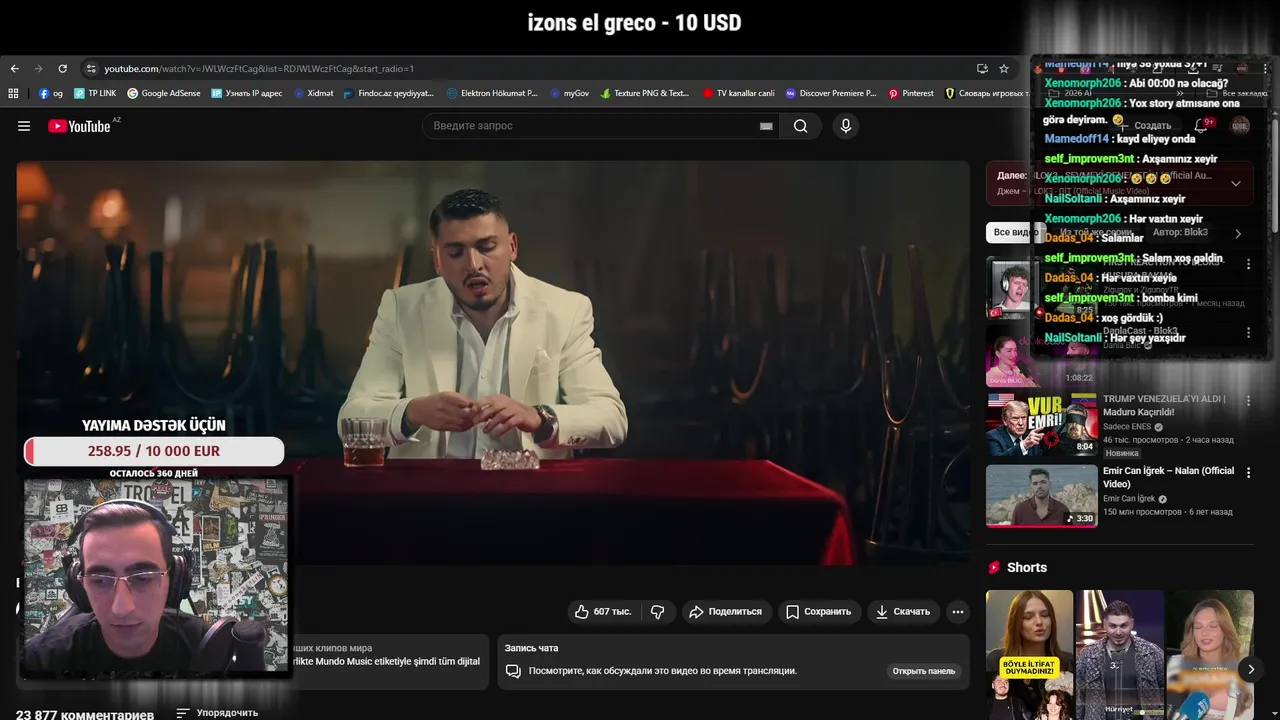
Task: Open options for the Emir Can İğrek video
Action: point(1248,472)
